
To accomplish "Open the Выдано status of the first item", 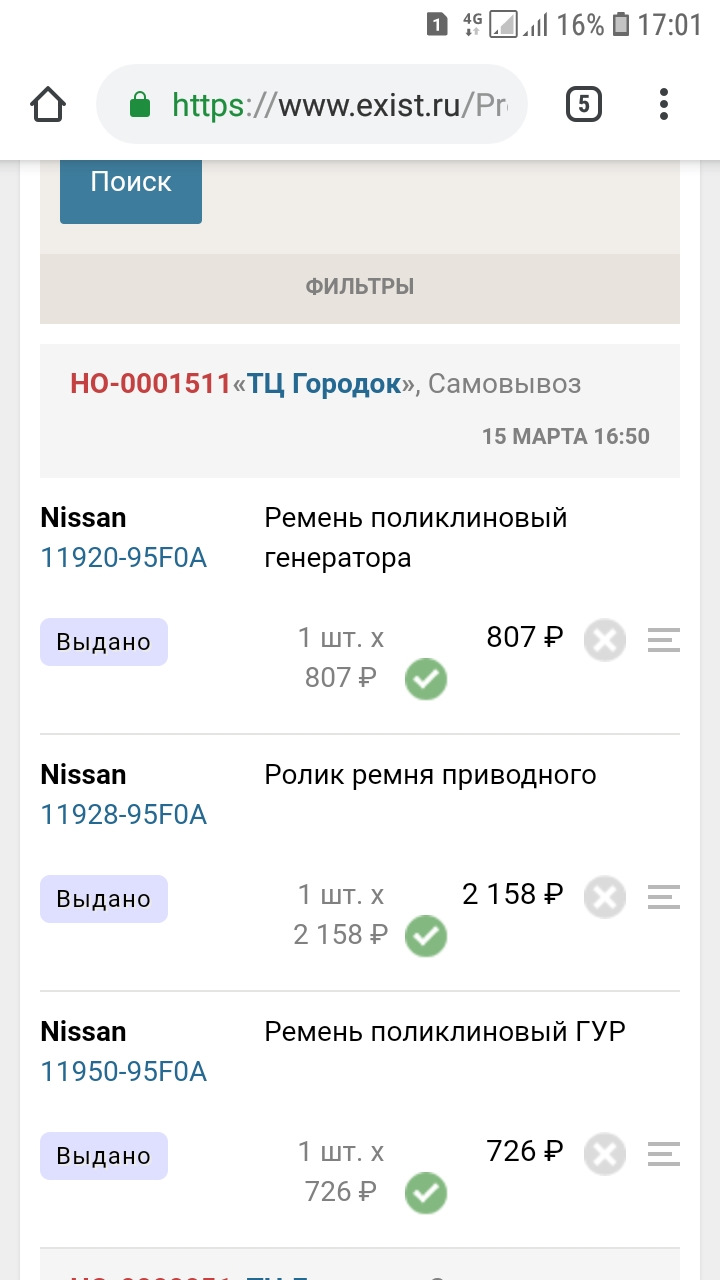I will [103, 641].
